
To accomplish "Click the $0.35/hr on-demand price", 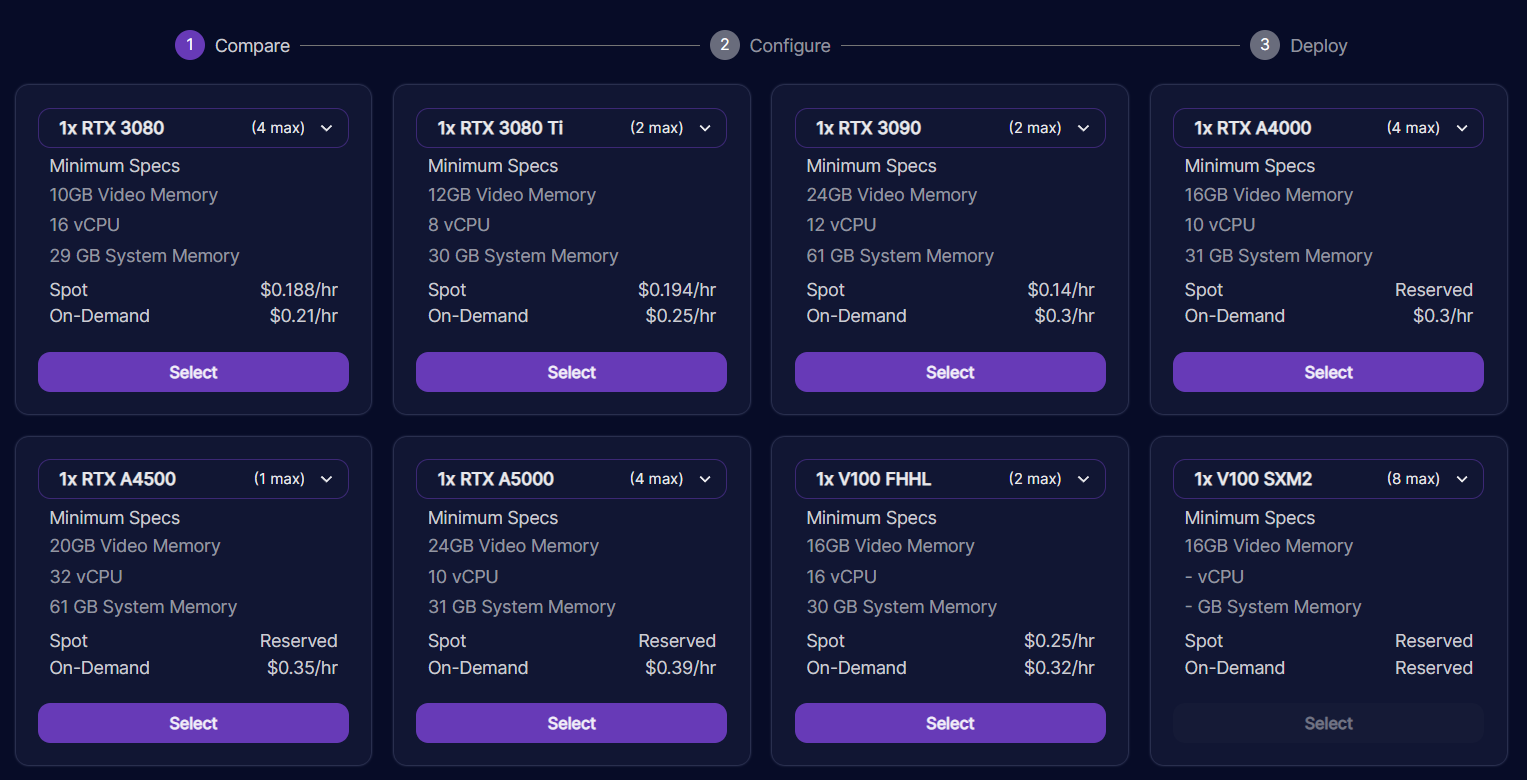I will 302,668.
